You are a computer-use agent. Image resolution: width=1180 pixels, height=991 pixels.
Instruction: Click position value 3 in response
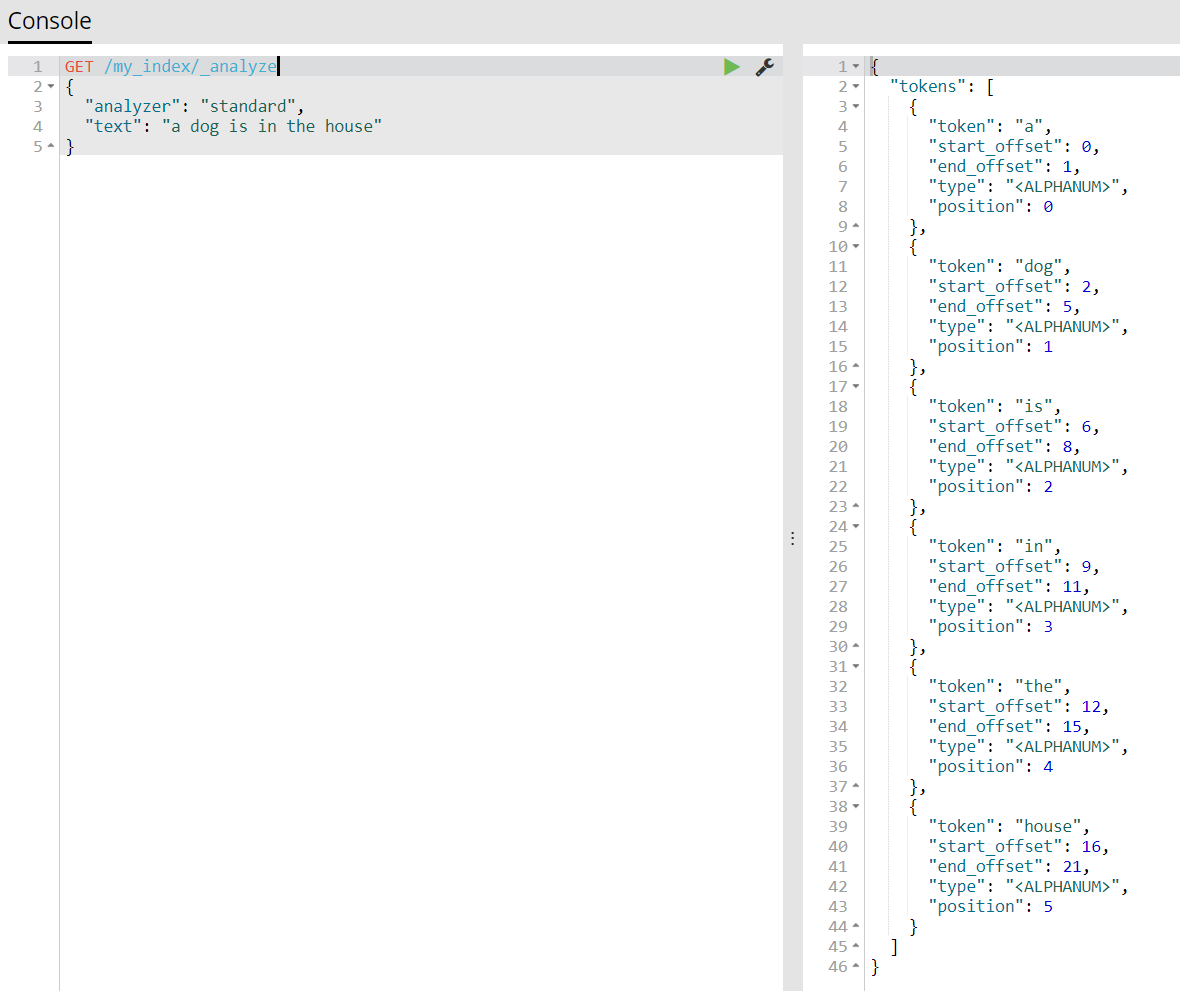coord(1048,627)
